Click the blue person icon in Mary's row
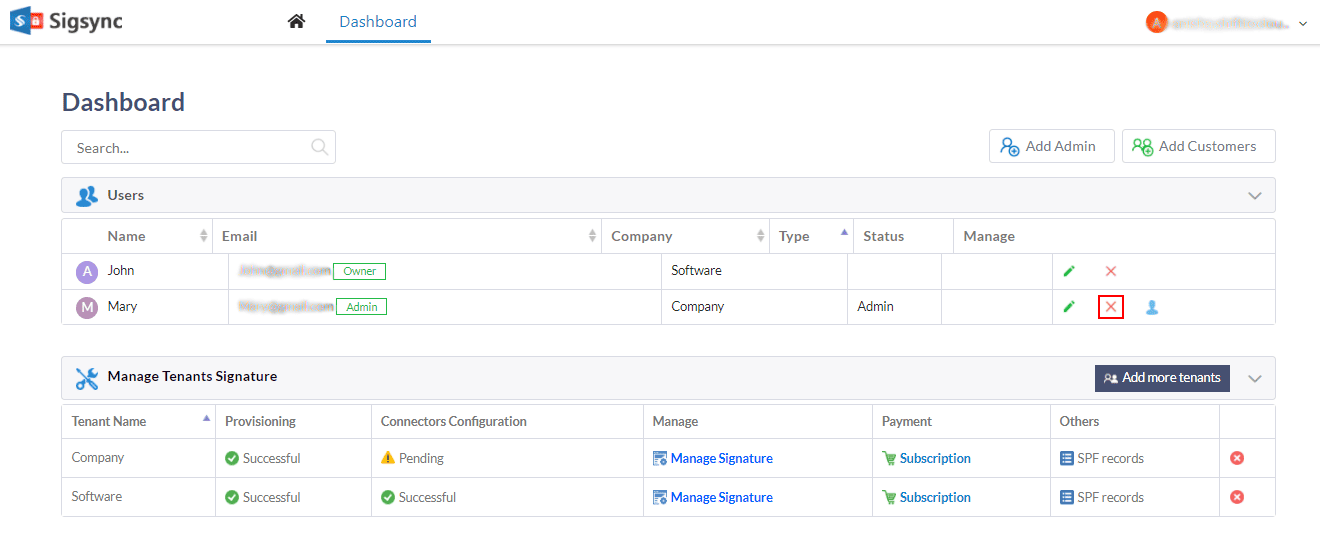 coord(1152,307)
